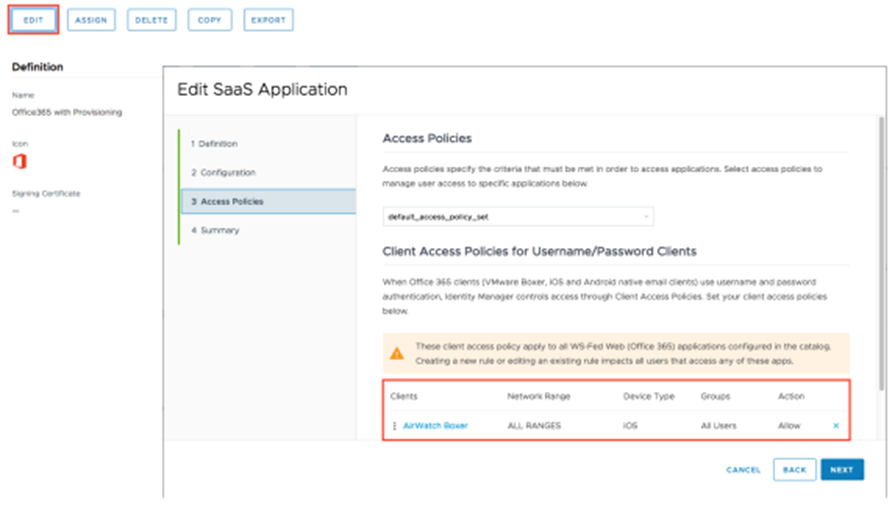Image resolution: width=895 pixels, height=508 pixels.
Task: Go to the Definition step
Action: (218, 144)
